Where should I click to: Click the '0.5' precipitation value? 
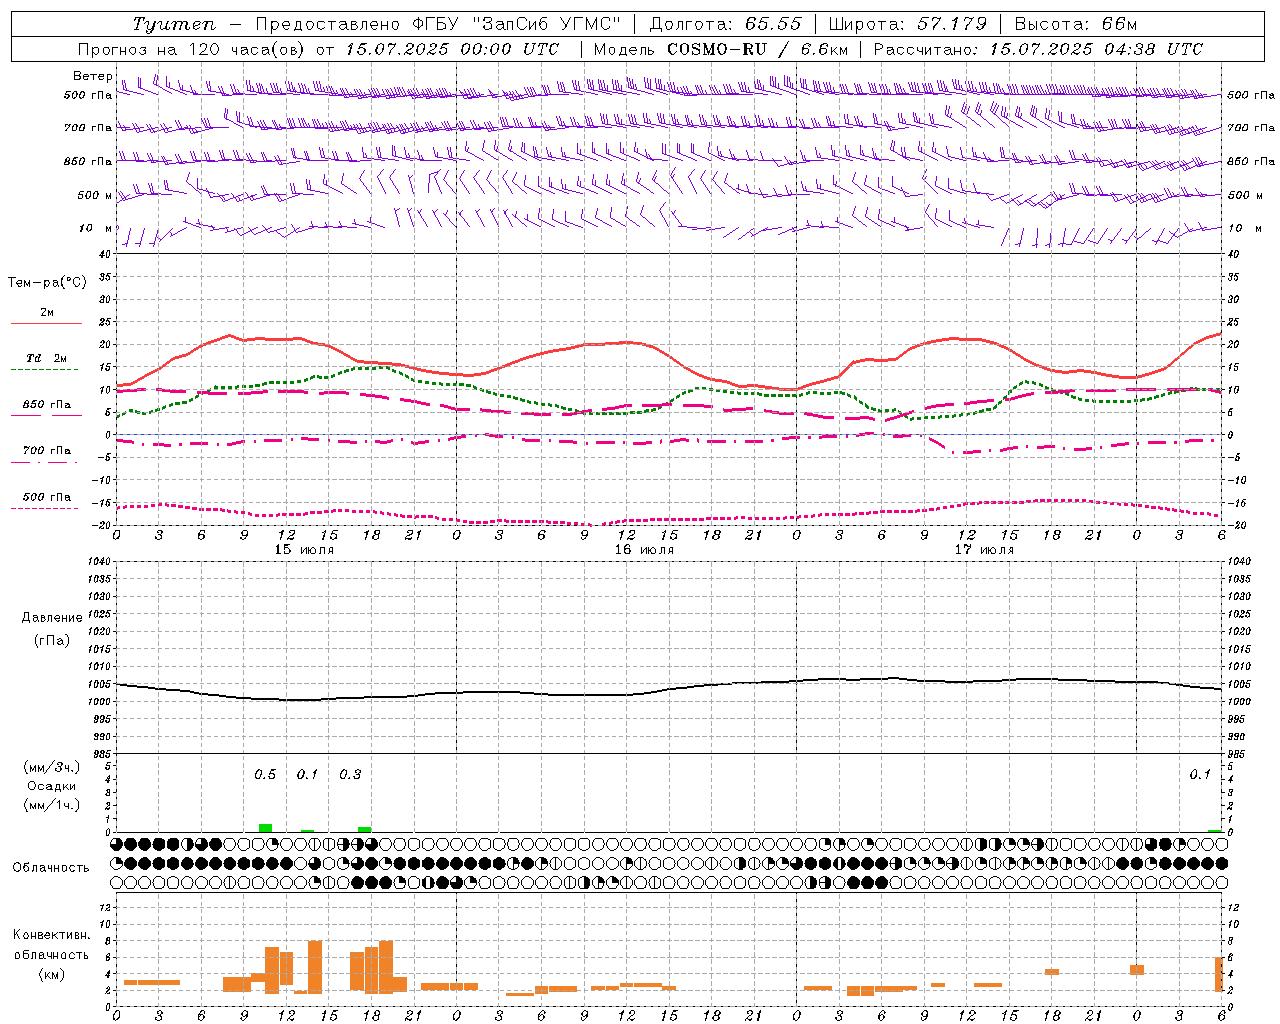265,775
